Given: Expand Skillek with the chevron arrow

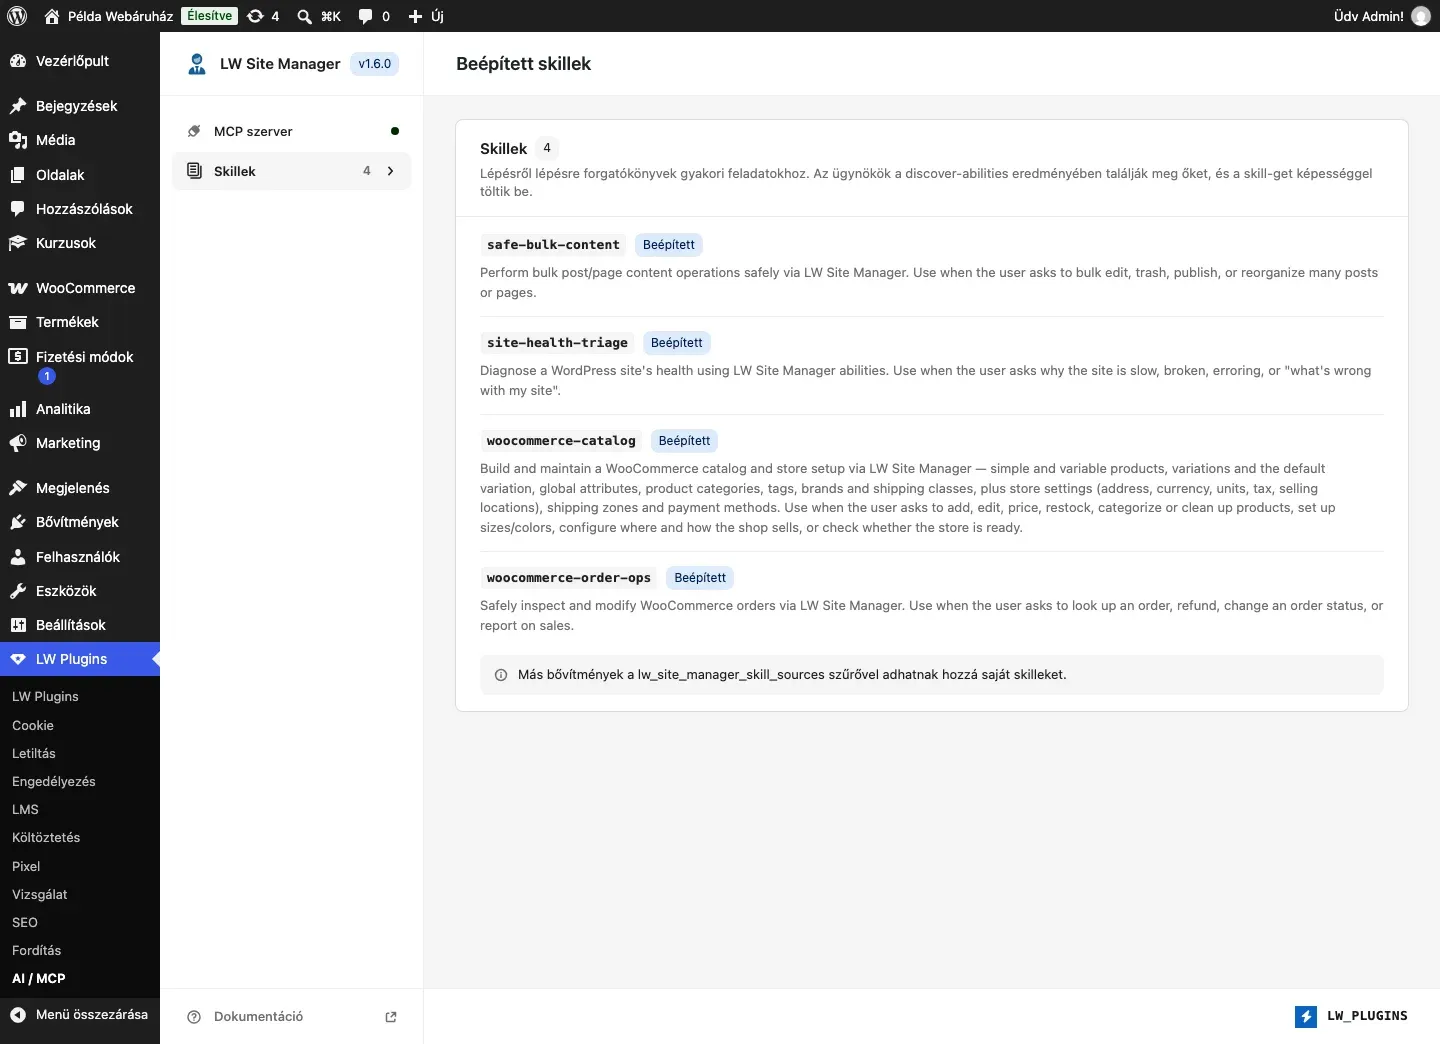Looking at the screenshot, I should pos(390,171).
